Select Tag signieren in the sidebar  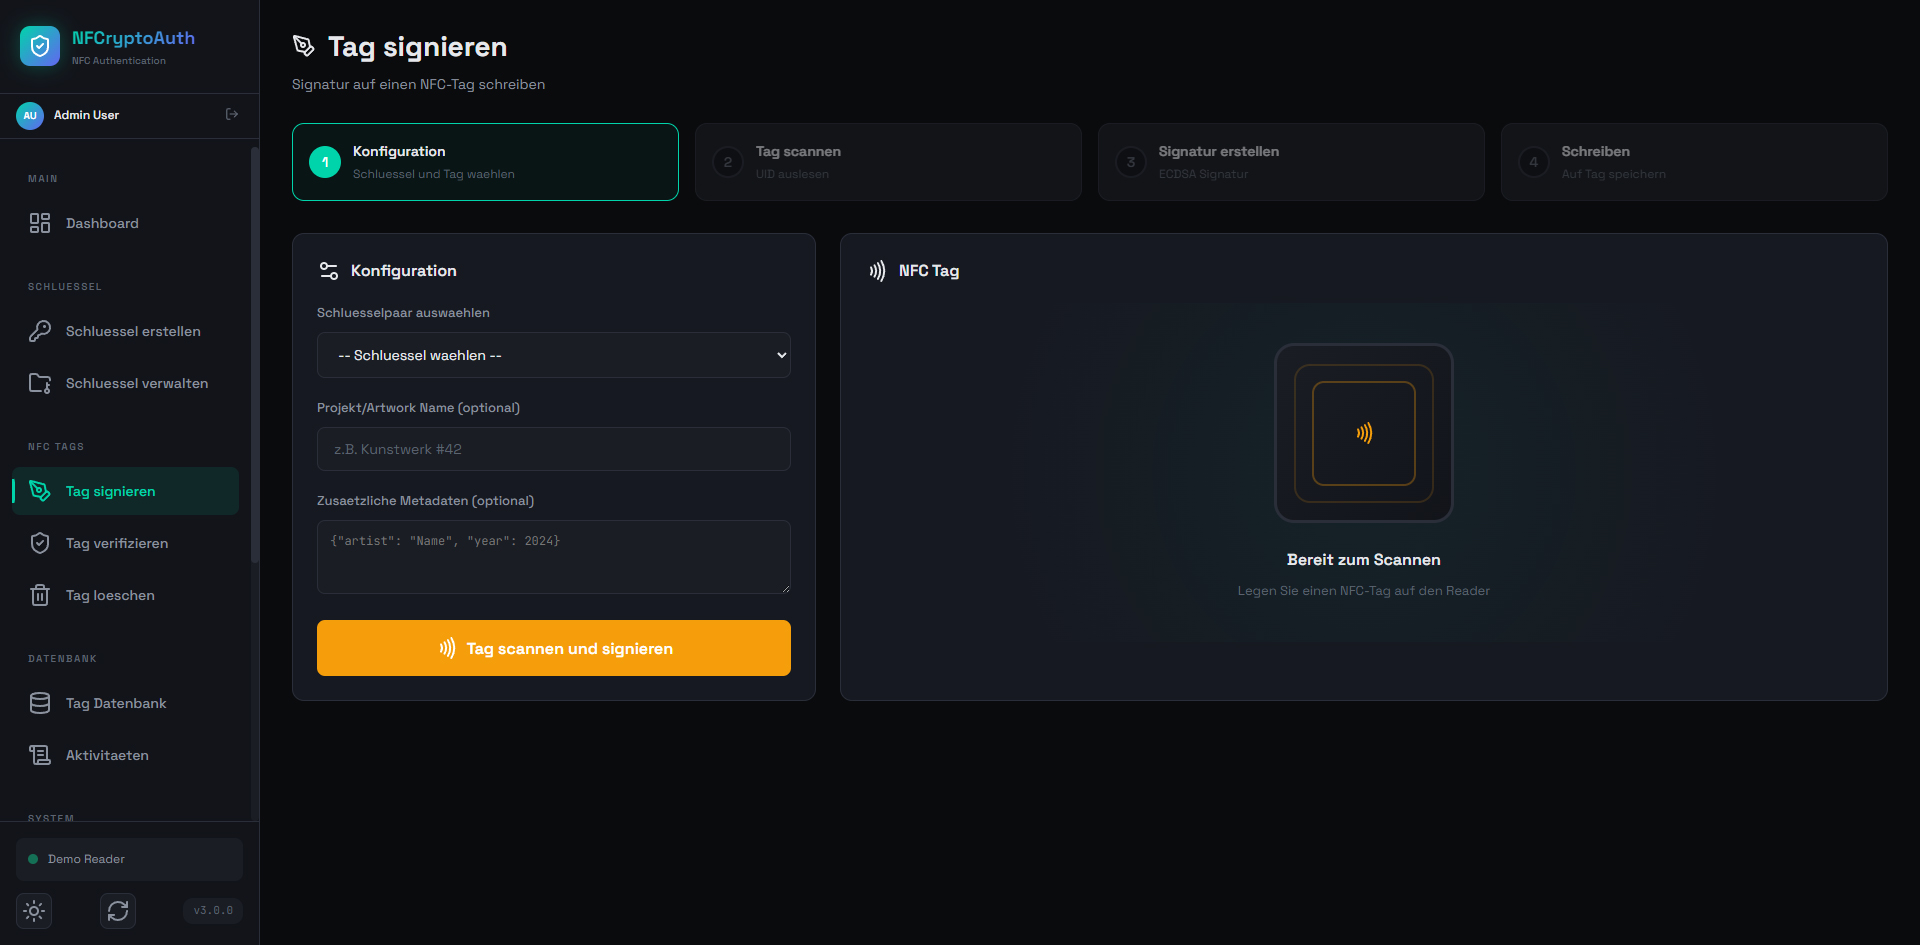[110, 491]
